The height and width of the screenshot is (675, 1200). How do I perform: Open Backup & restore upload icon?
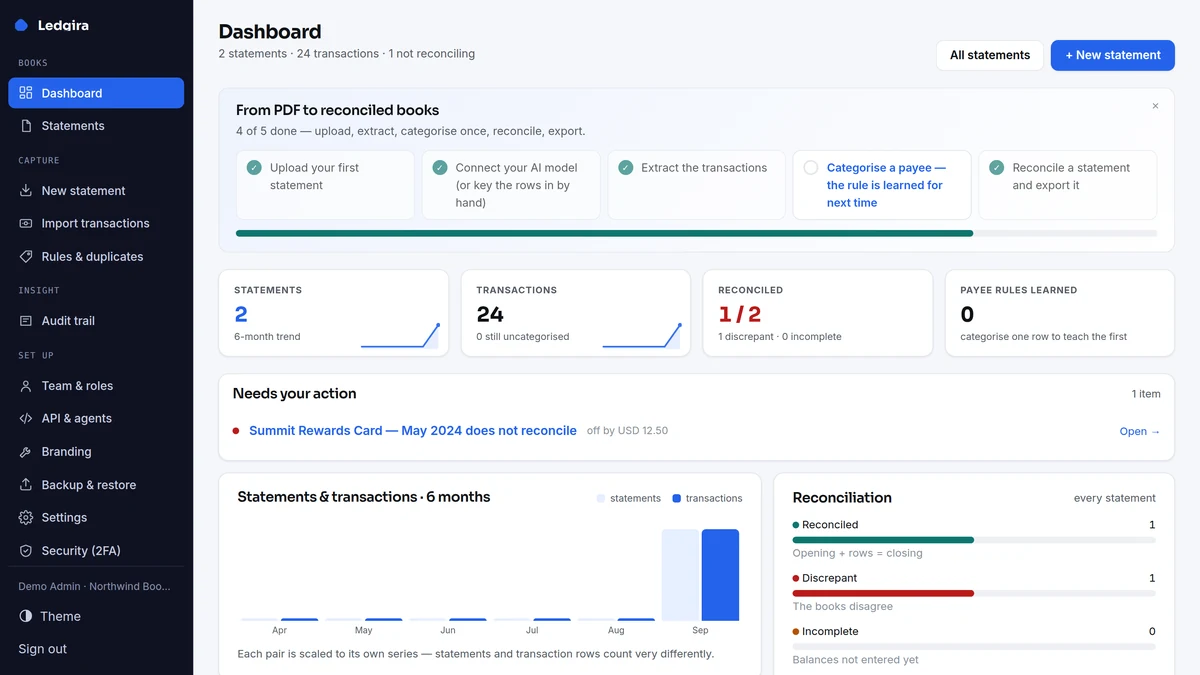[x=26, y=485]
